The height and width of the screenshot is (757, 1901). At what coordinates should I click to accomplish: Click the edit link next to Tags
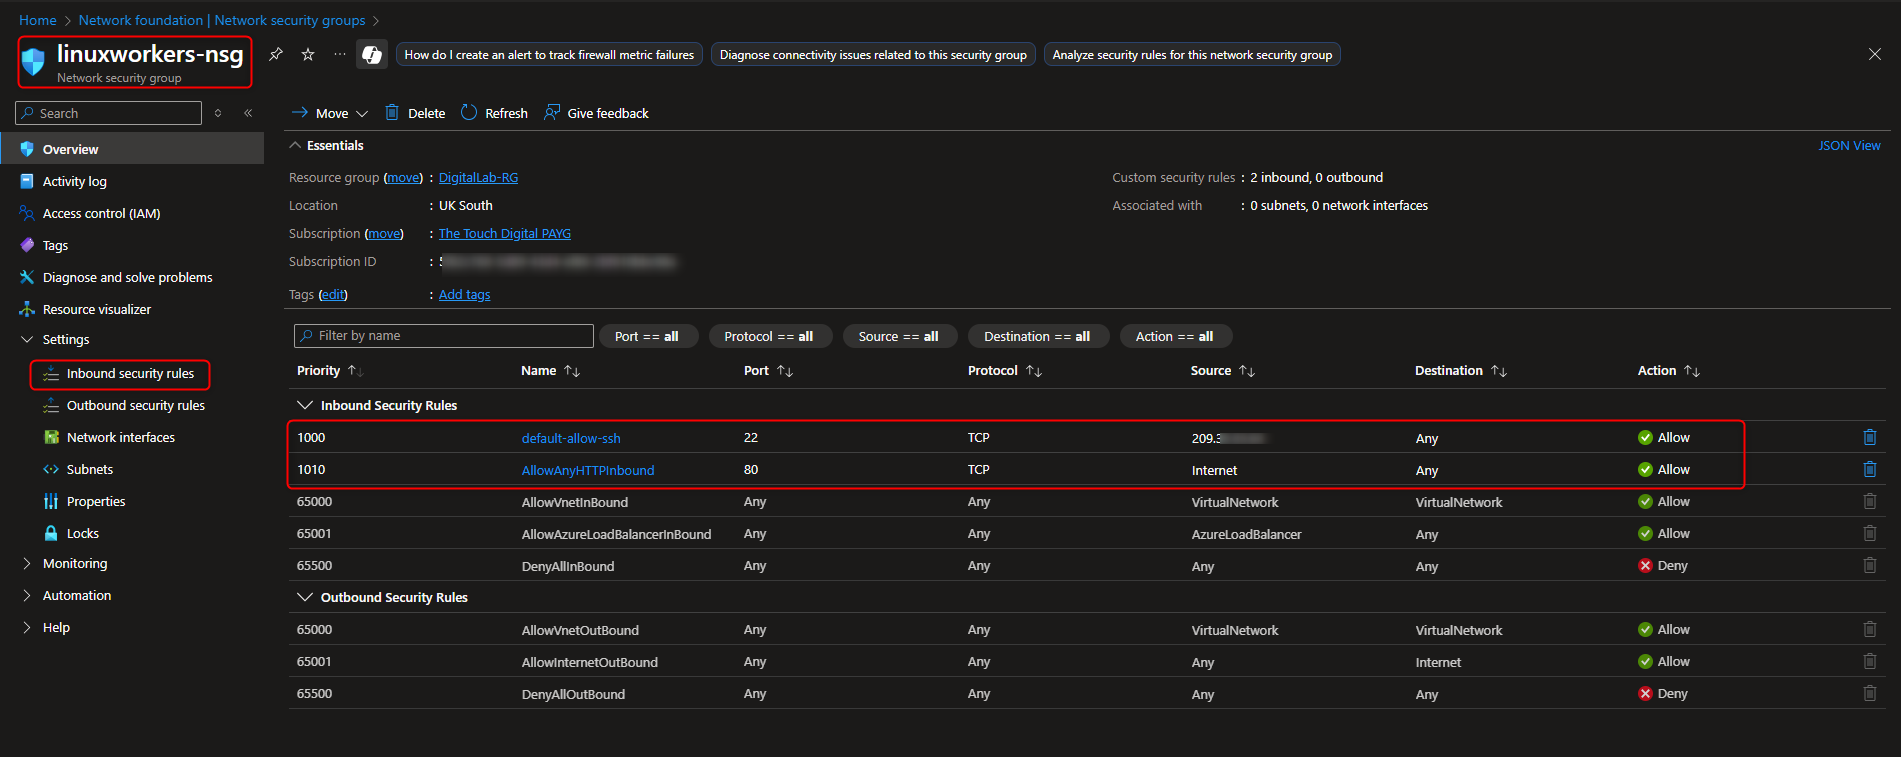333,295
